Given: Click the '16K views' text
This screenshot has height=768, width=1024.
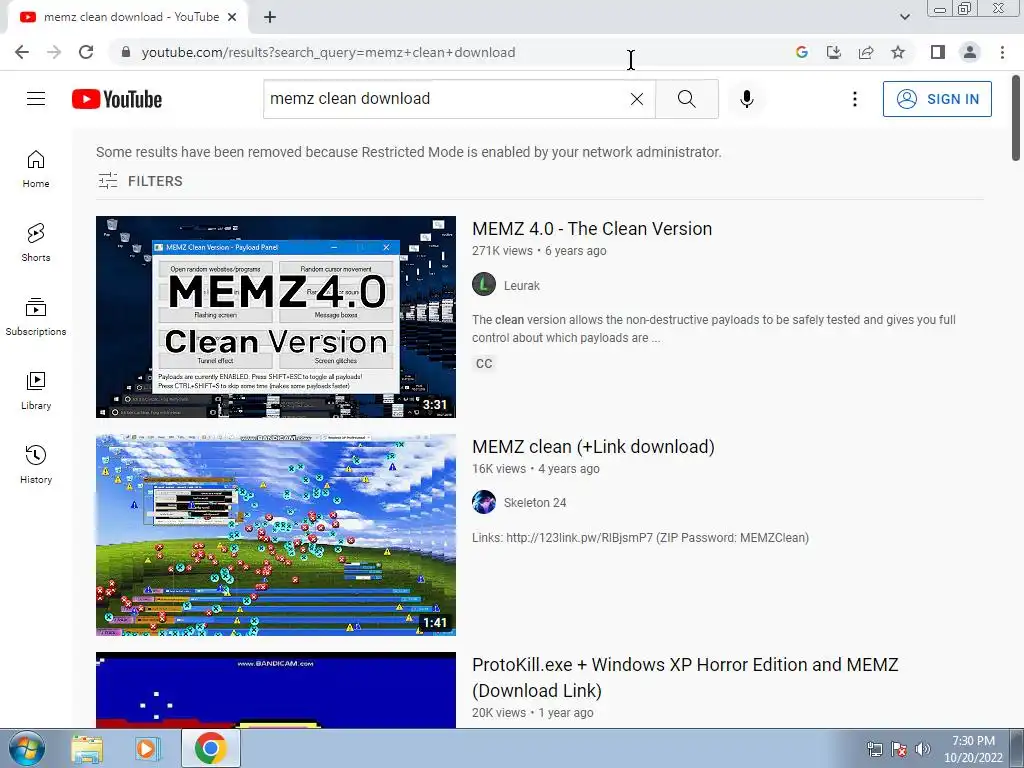Looking at the screenshot, I should (499, 469).
